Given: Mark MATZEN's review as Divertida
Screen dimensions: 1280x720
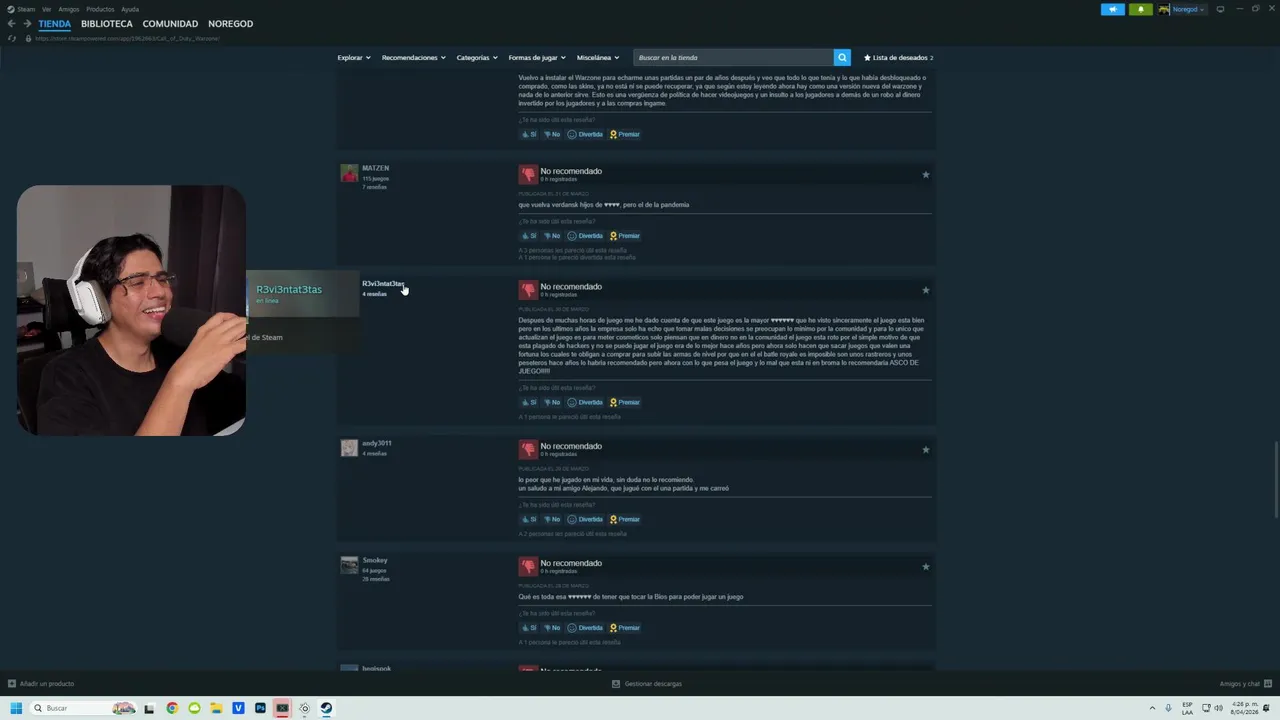Looking at the screenshot, I should [x=585, y=236].
